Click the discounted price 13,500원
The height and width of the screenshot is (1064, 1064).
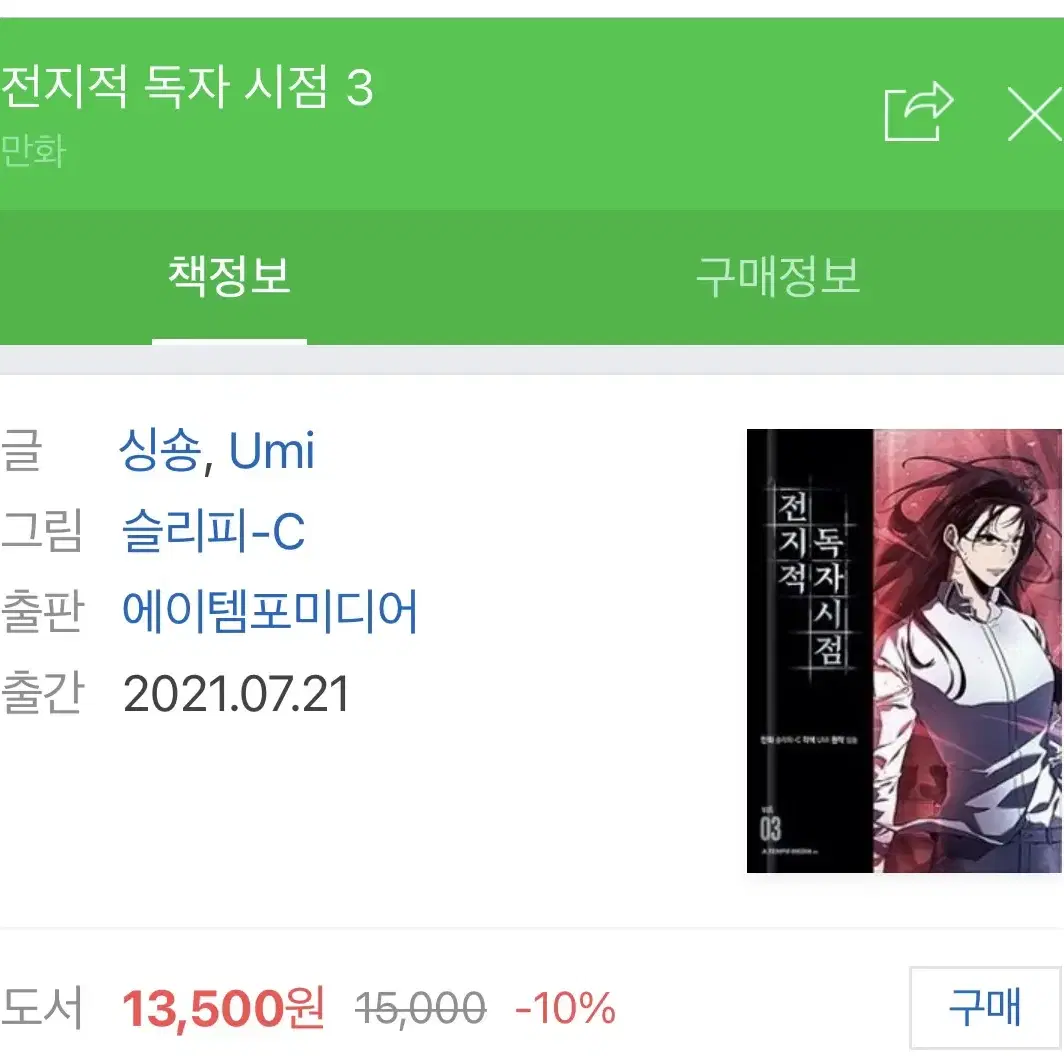(223, 1008)
